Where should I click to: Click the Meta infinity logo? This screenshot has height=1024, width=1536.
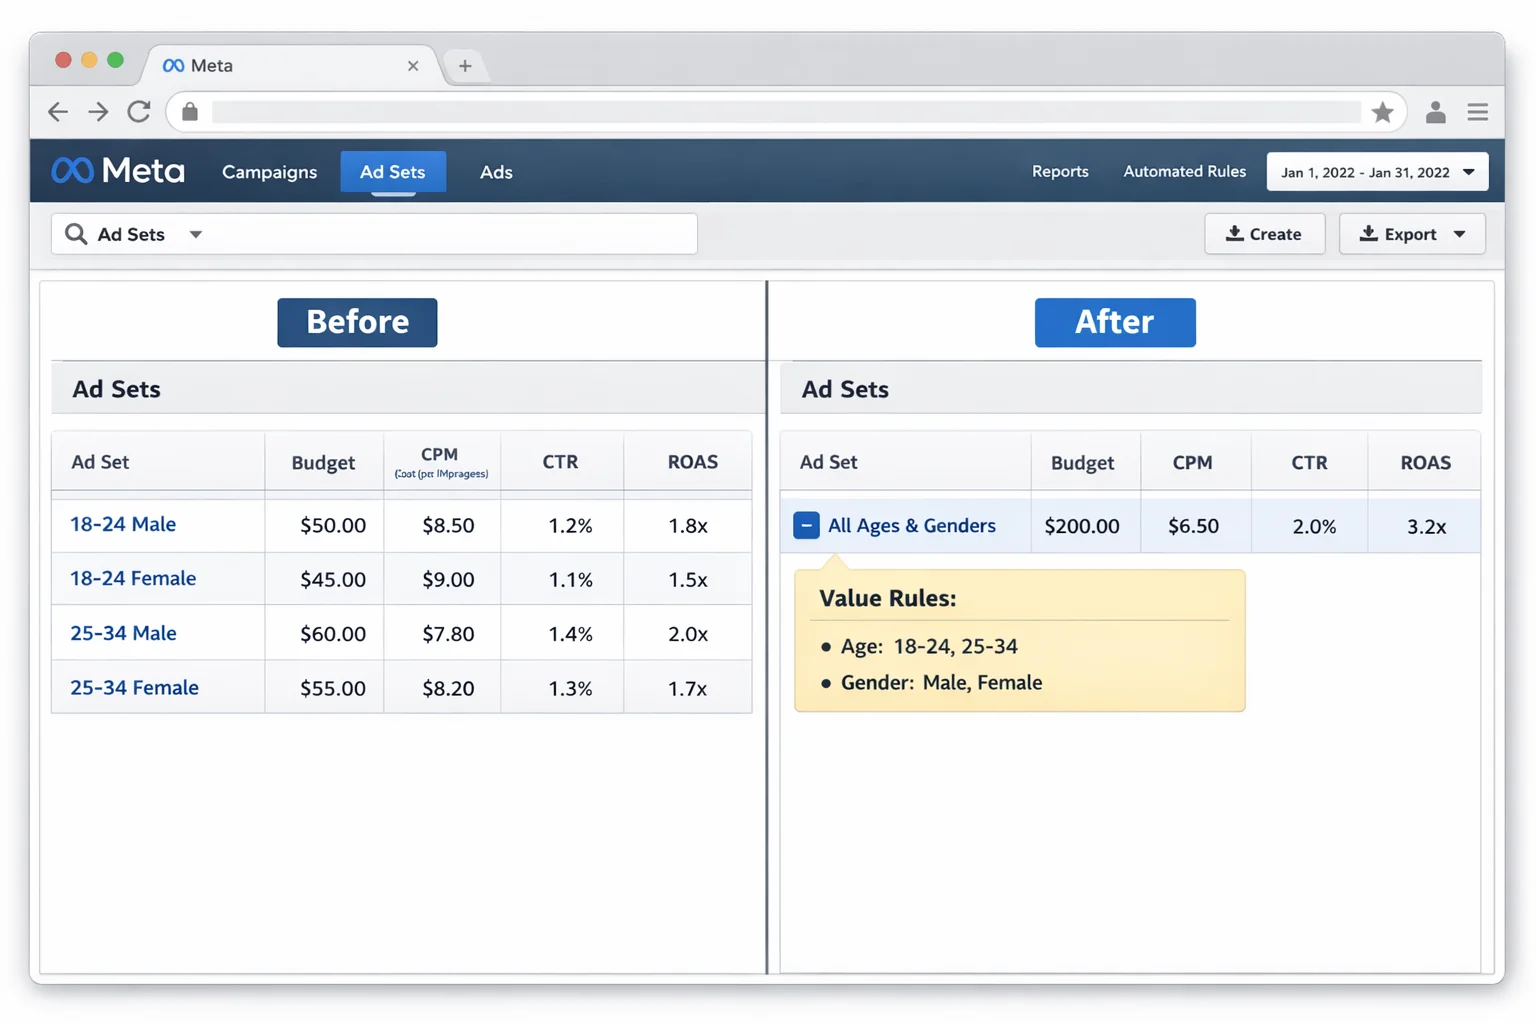(70, 170)
